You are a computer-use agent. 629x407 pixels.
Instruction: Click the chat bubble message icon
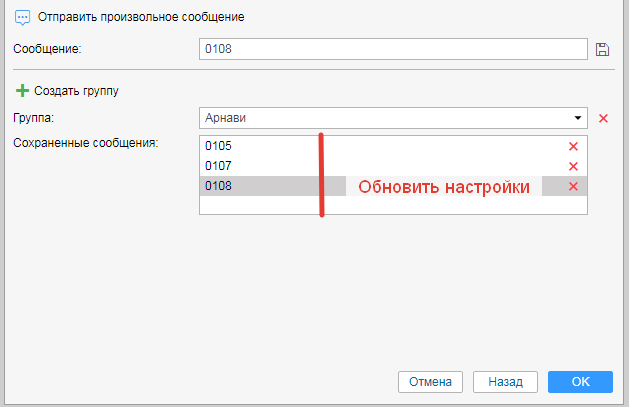(x=22, y=17)
